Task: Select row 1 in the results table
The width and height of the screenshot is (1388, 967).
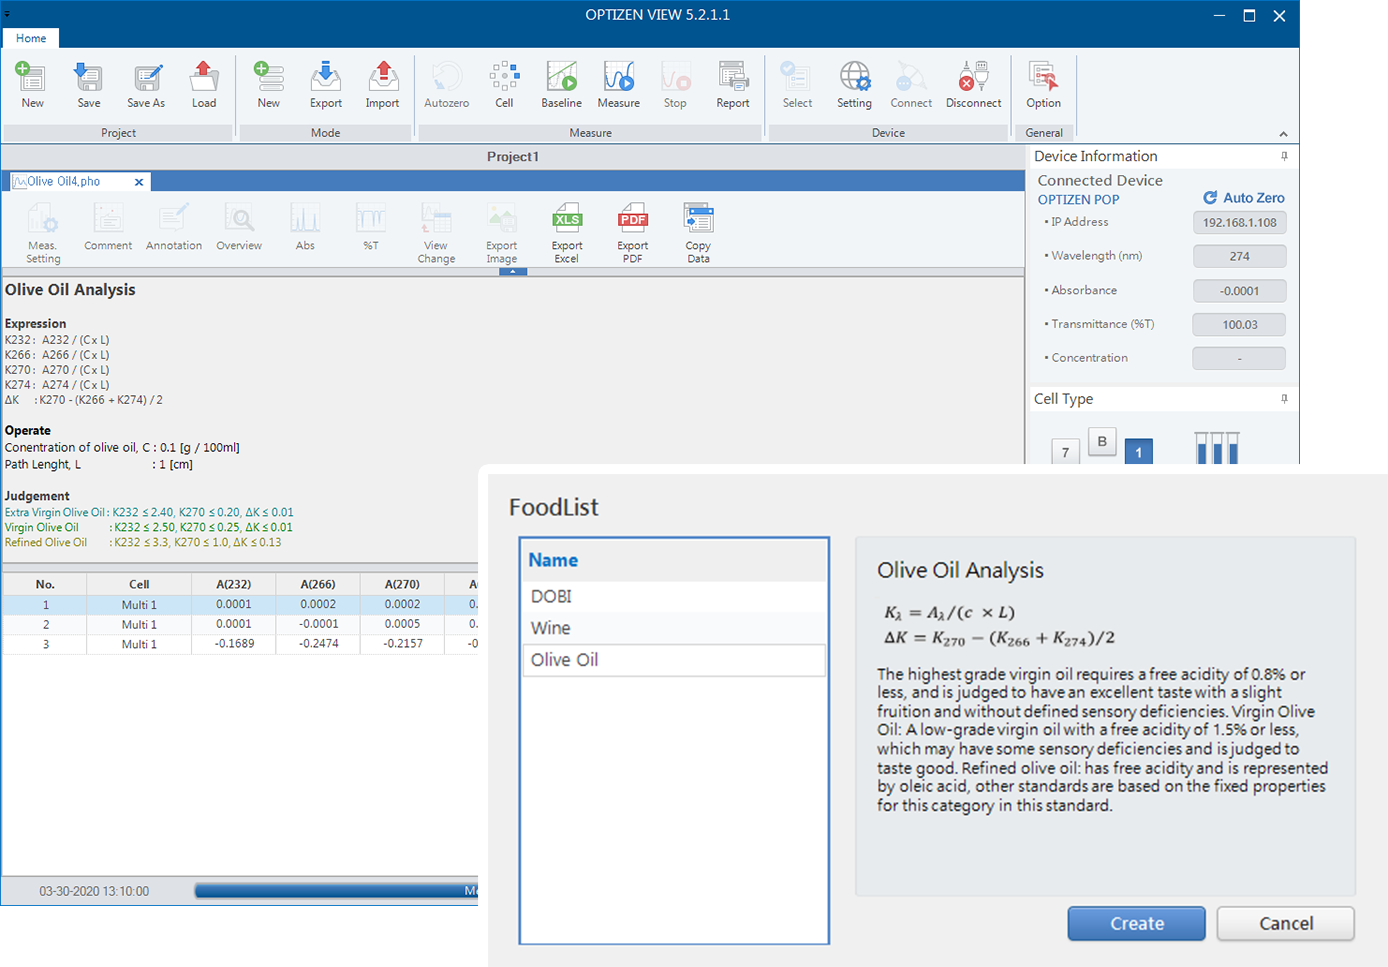Action: (240, 605)
